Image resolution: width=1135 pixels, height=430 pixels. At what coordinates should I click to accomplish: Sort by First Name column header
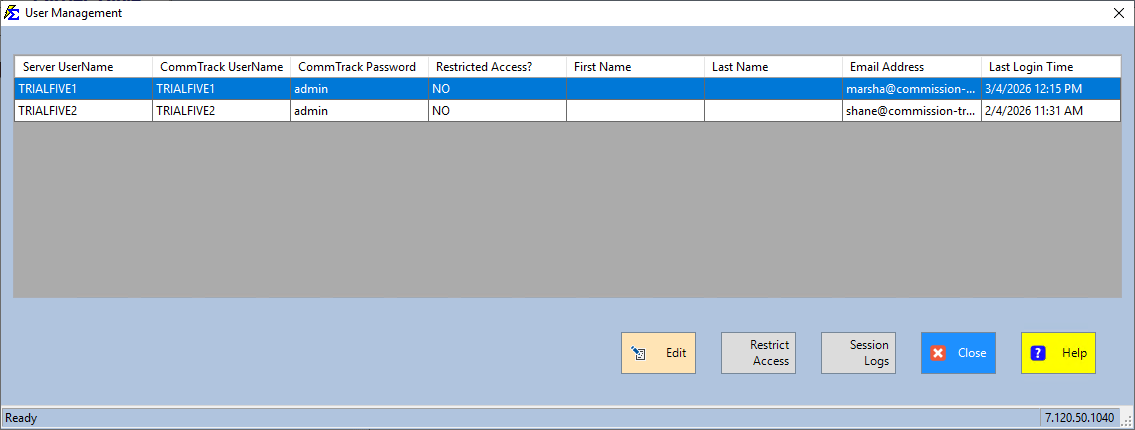pos(635,67)
